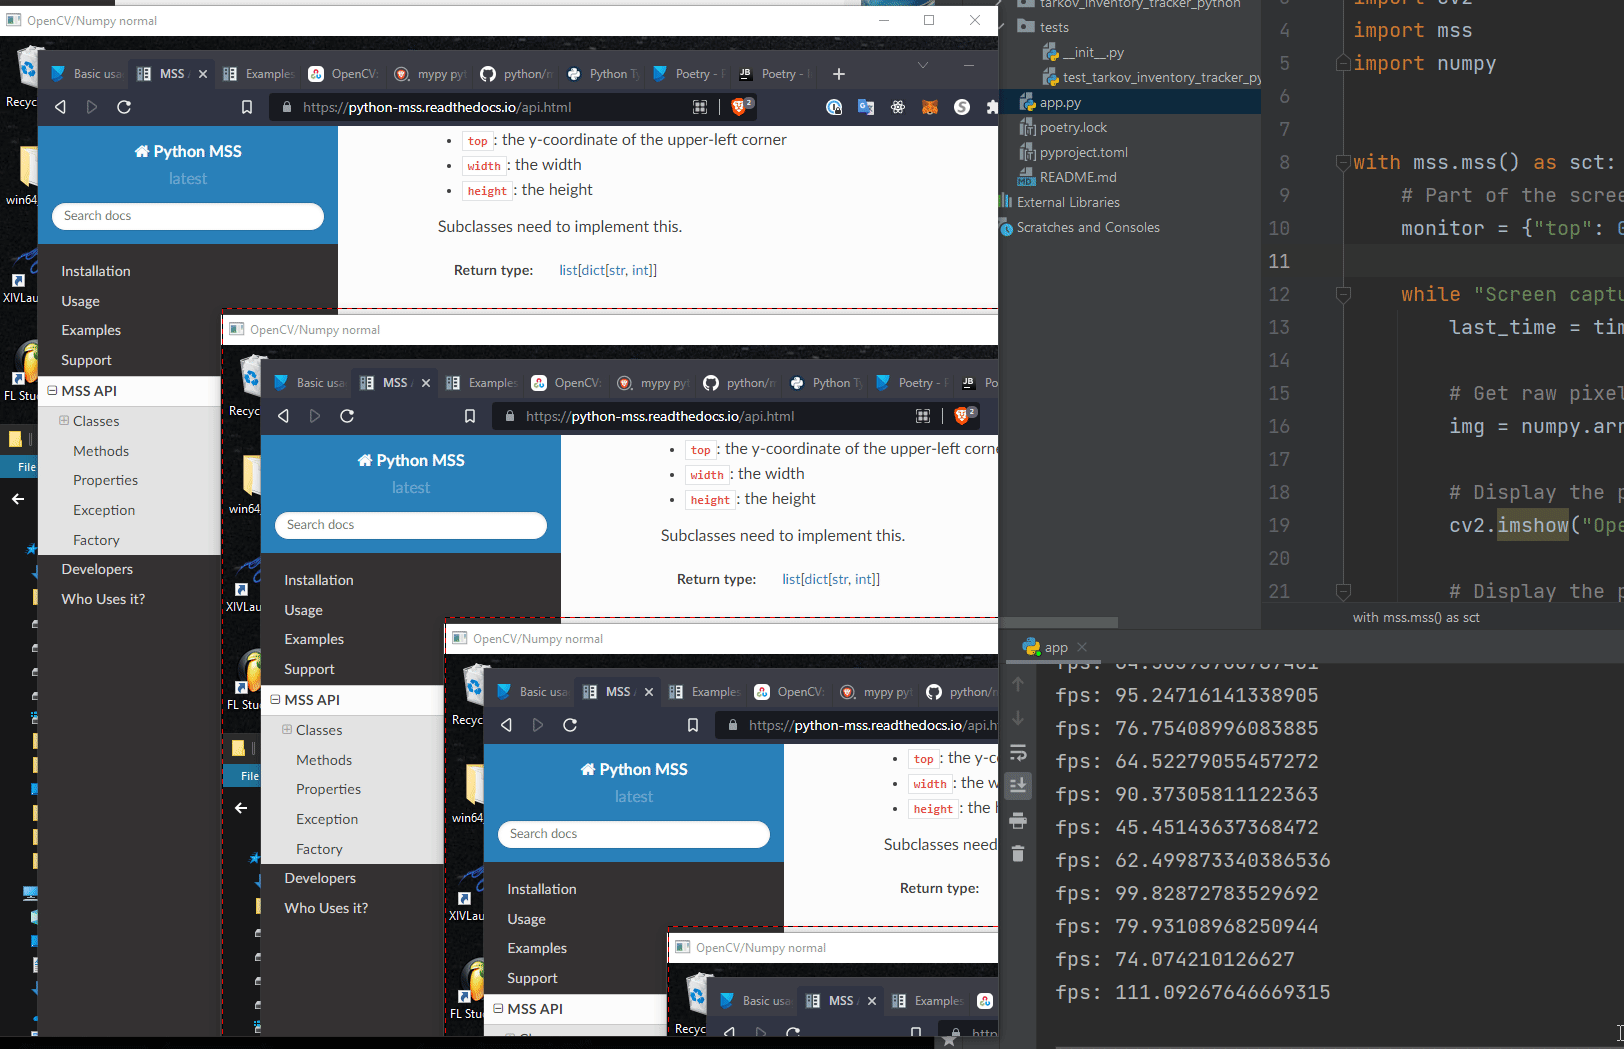Open README.md in the project tree
1624x1049 pixels.
pos(1078,177)
